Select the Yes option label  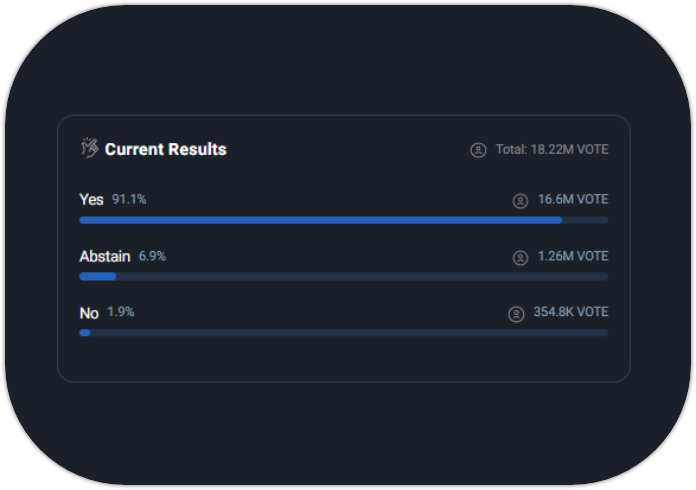click(x=91, y=200)
